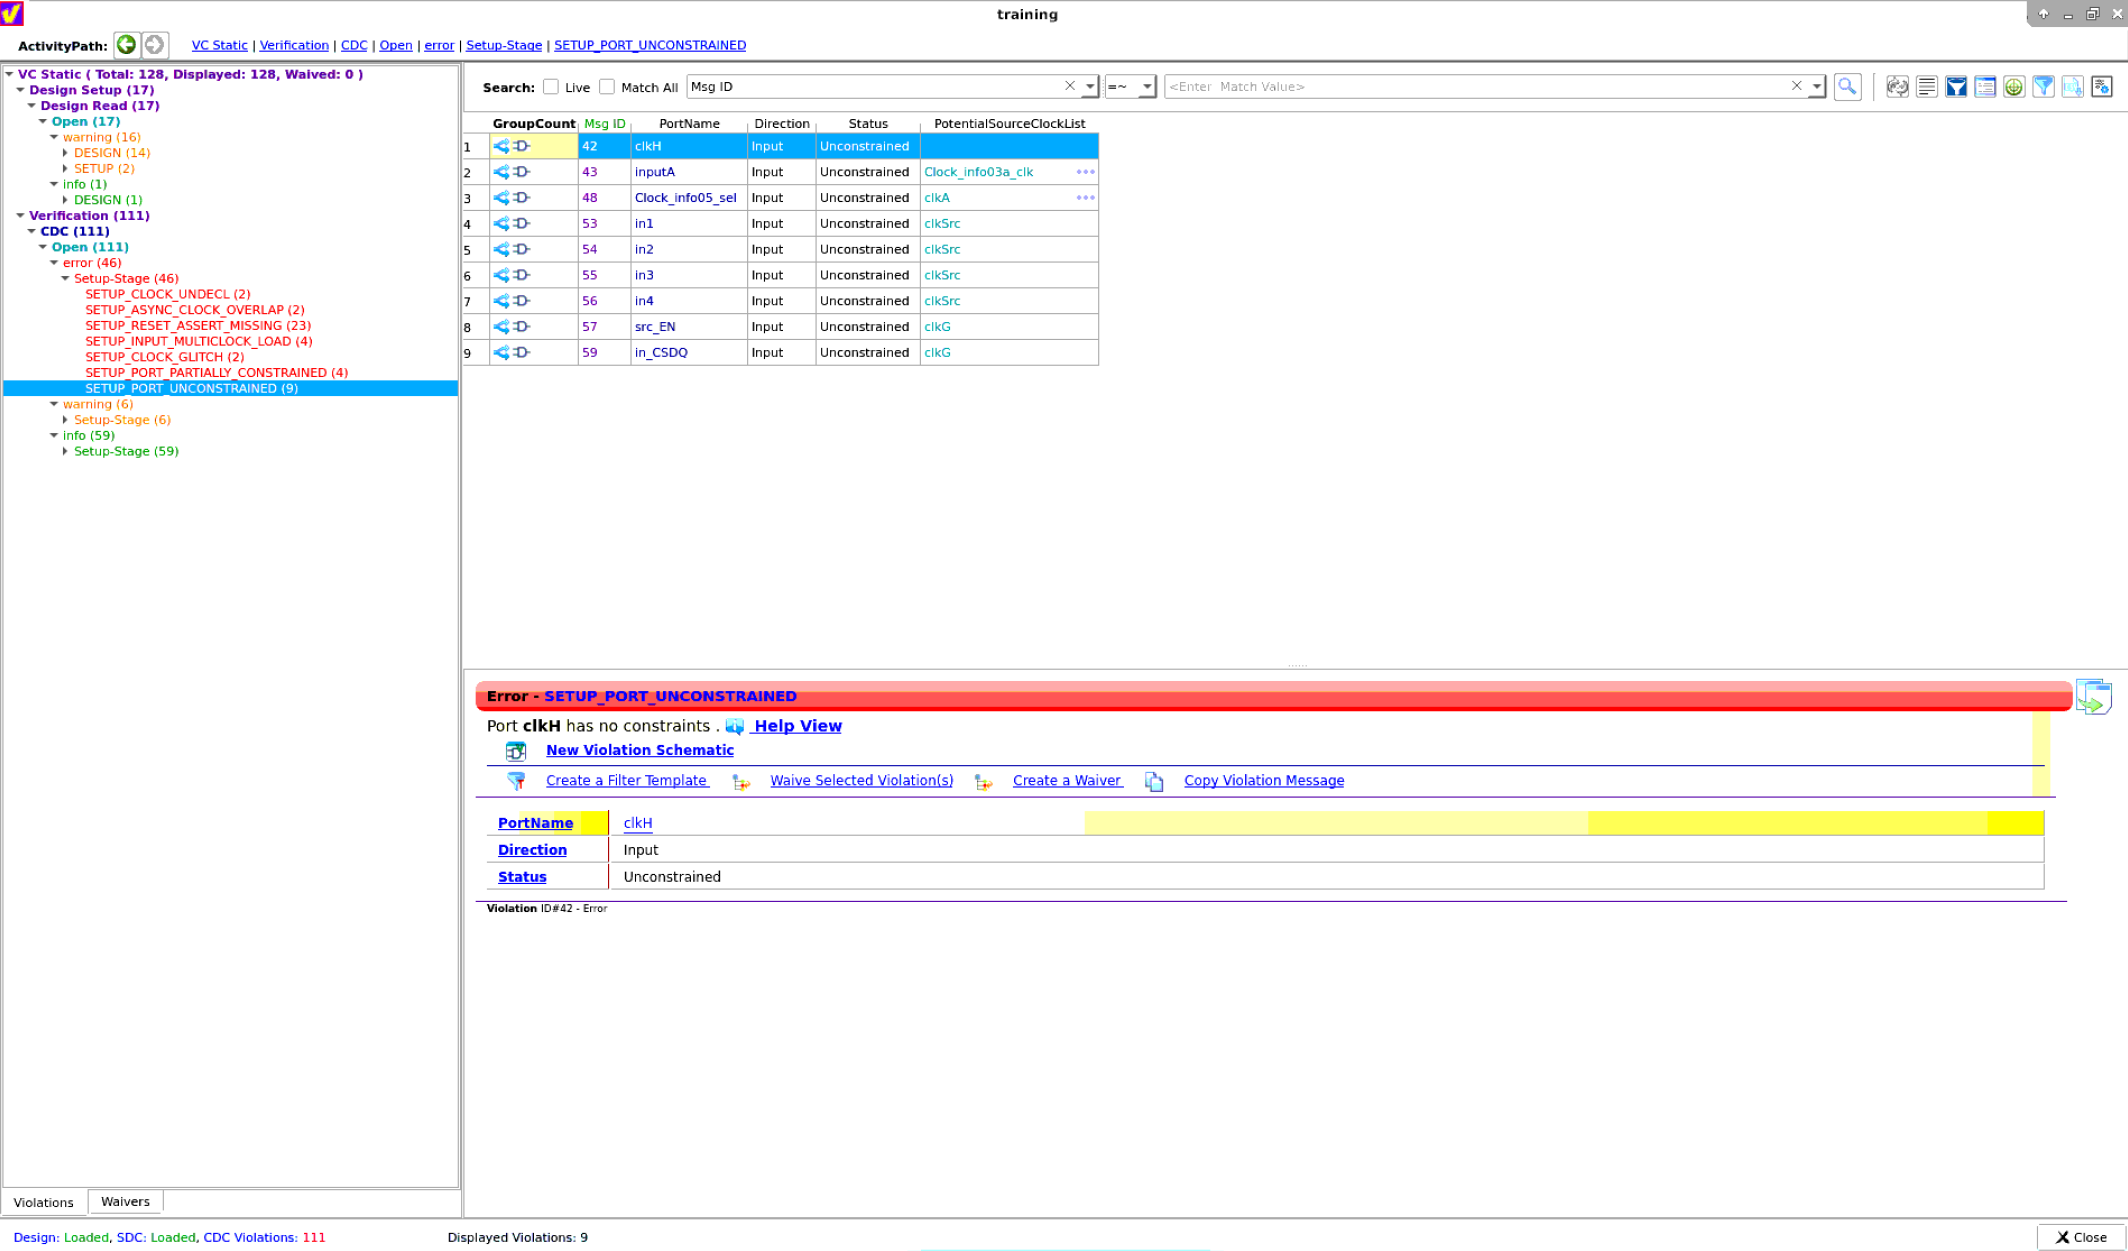Select the Refresh violations icon
Screen dimensions: 2128x1251
pyautogui.click(x=1895, y=87)
